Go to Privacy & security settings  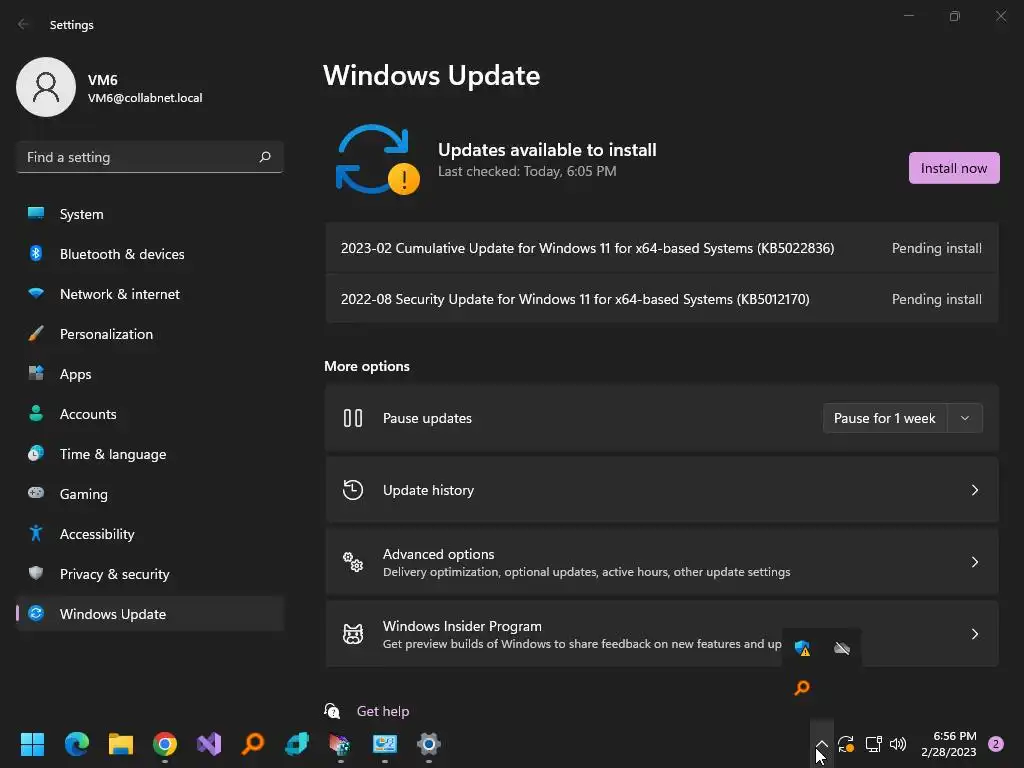[x=150, y=574]
